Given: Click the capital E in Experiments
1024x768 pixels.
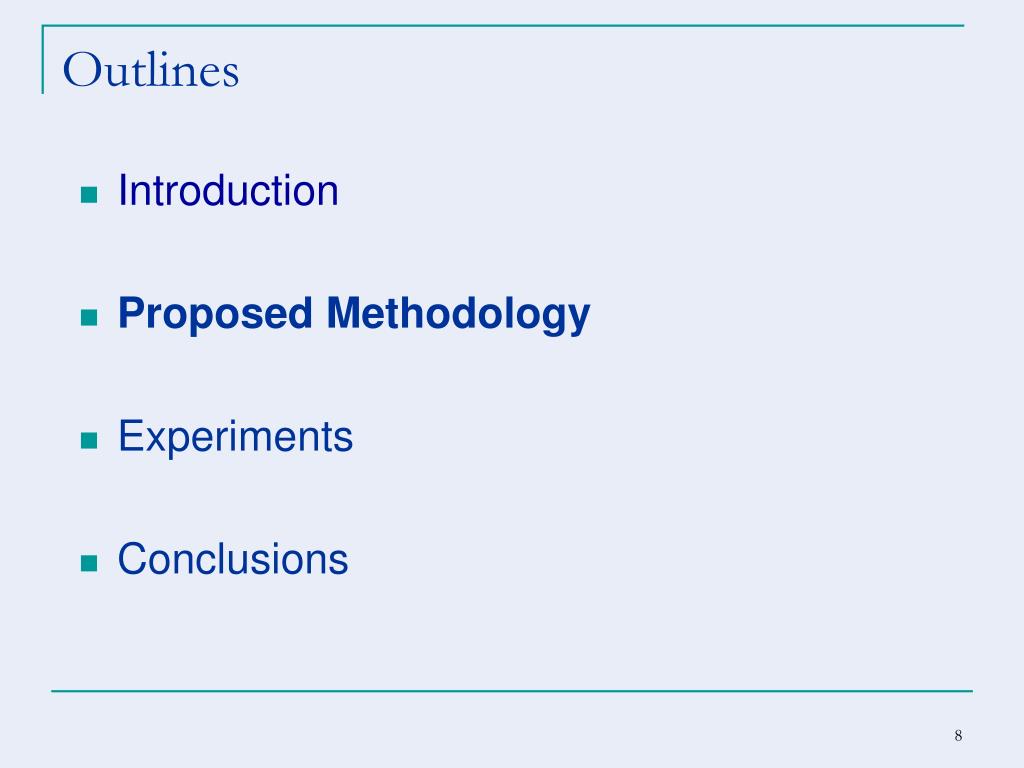Looking at the screenshot, I should [129, 436].
